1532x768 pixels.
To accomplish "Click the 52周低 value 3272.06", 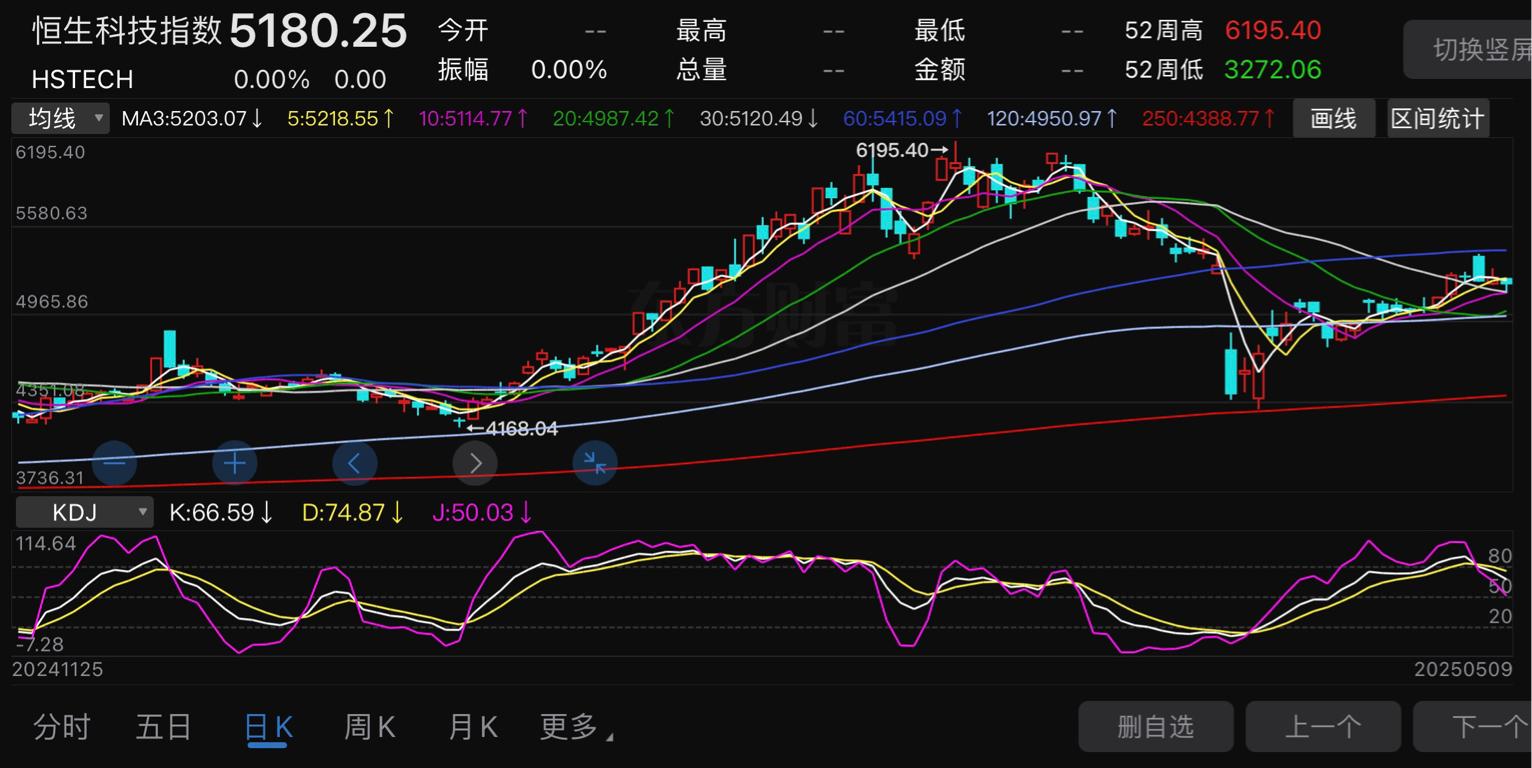I will click(1273, 70).
